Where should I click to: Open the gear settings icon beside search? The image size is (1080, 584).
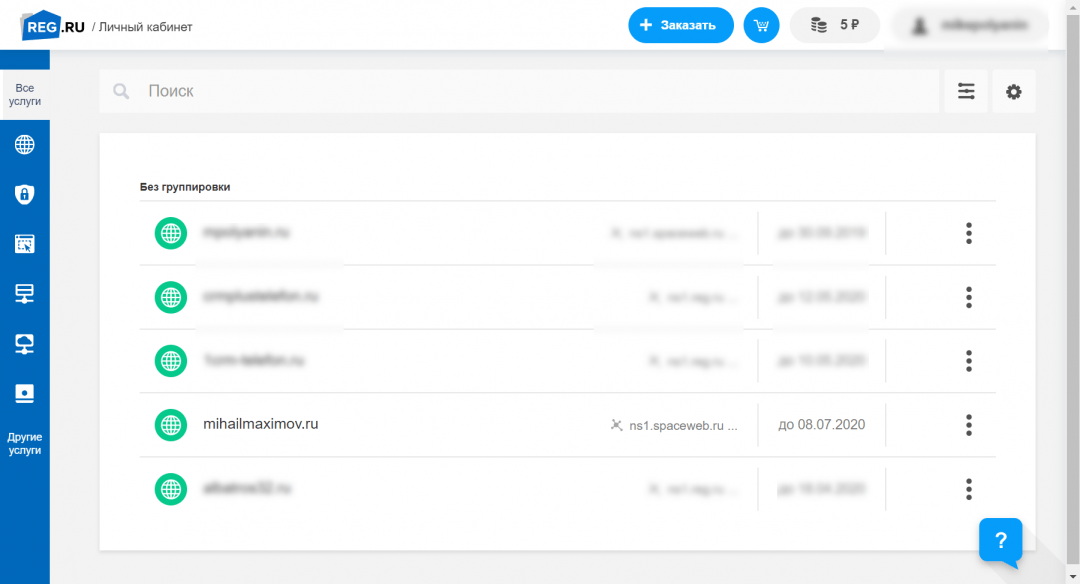(x=1013, y=91)
